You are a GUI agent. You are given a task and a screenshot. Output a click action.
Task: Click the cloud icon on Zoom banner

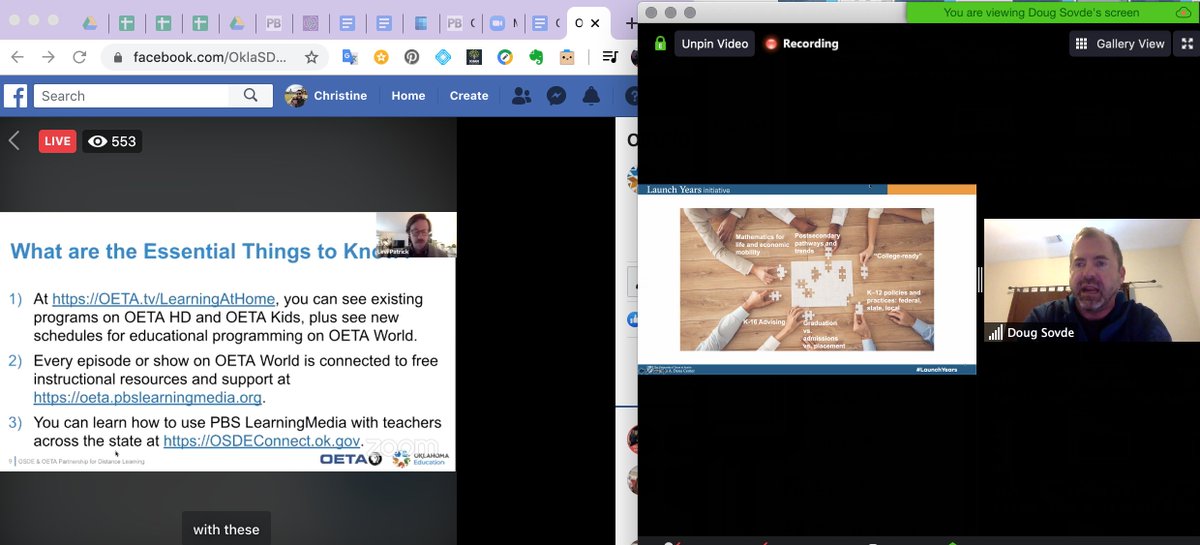[1183, 12]
